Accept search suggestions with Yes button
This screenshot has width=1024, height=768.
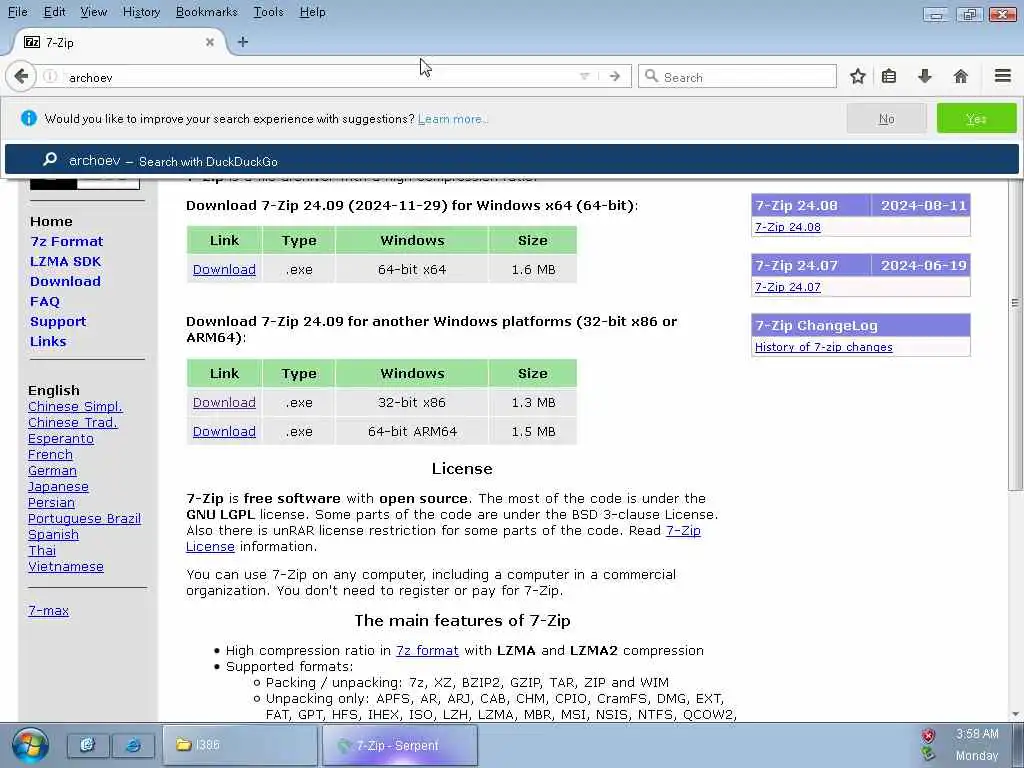pyautogui.click(x=976, y=119)
